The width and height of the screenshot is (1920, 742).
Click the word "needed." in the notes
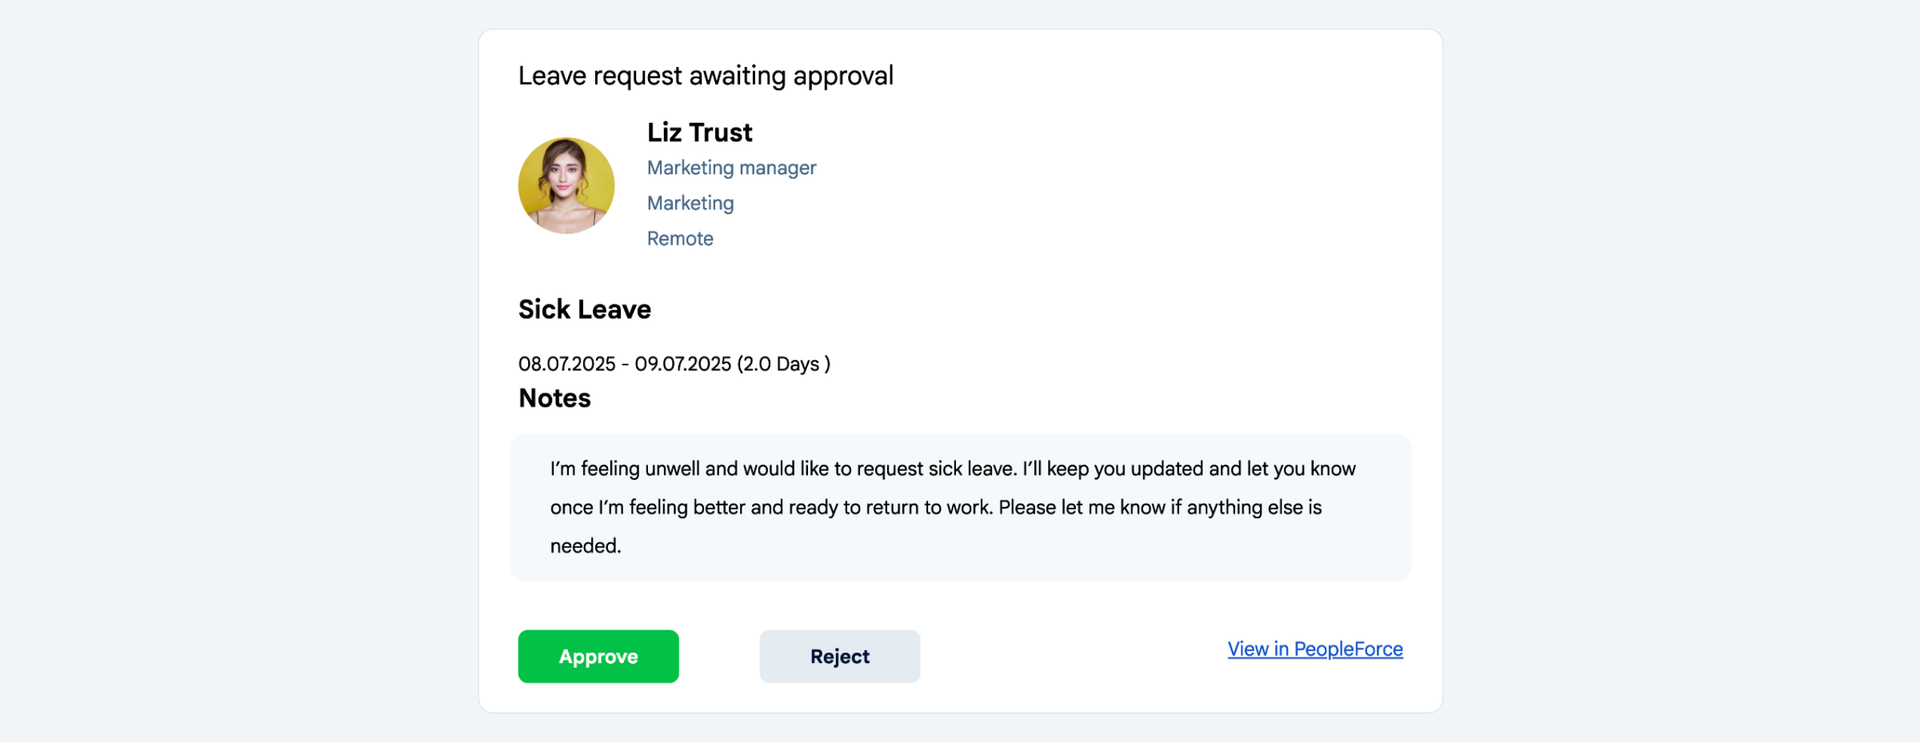[585, 546]
